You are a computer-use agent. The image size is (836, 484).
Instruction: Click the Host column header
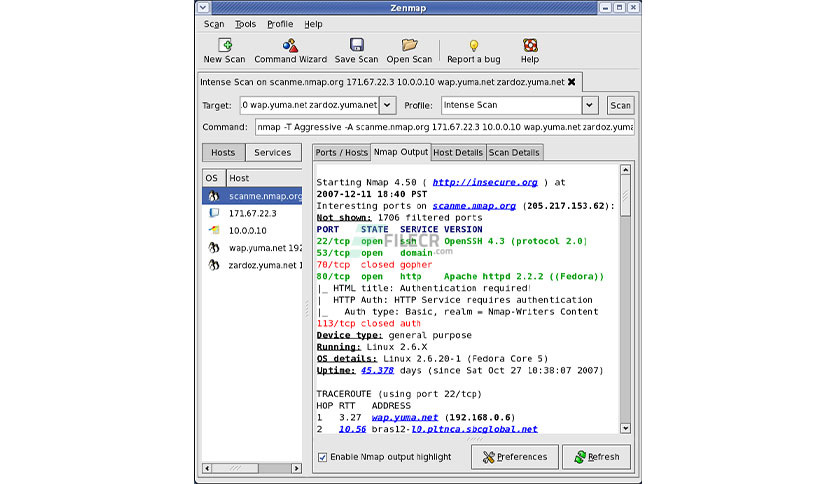pyautogui.click(x=264, y=178)
